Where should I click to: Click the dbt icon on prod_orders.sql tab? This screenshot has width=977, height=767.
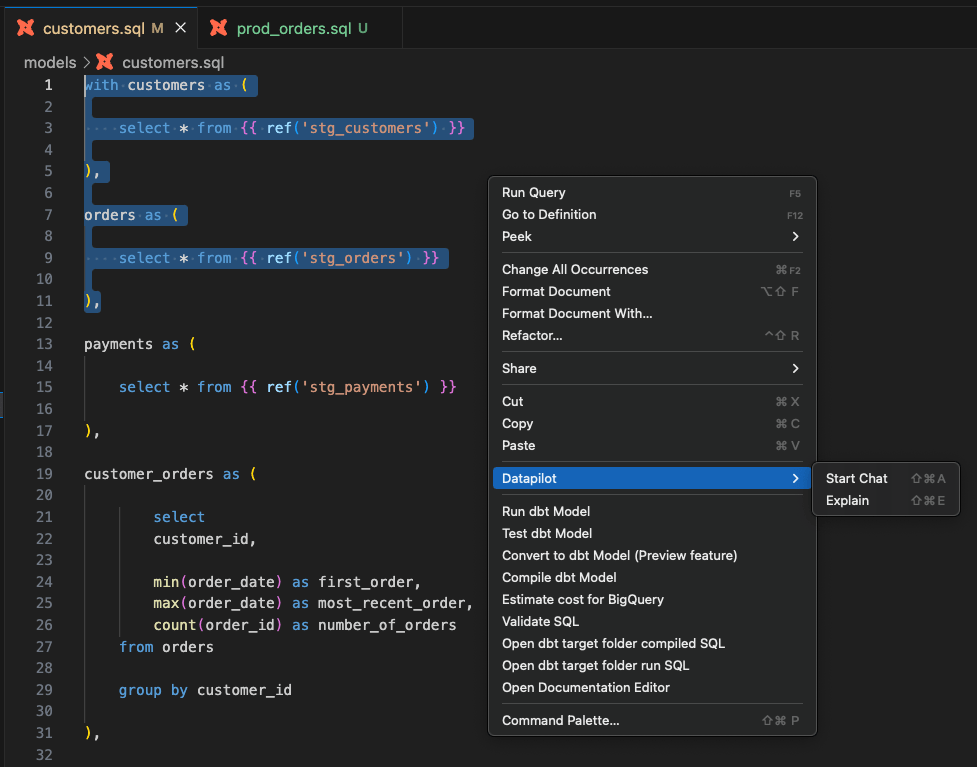[x=219, y=28]
